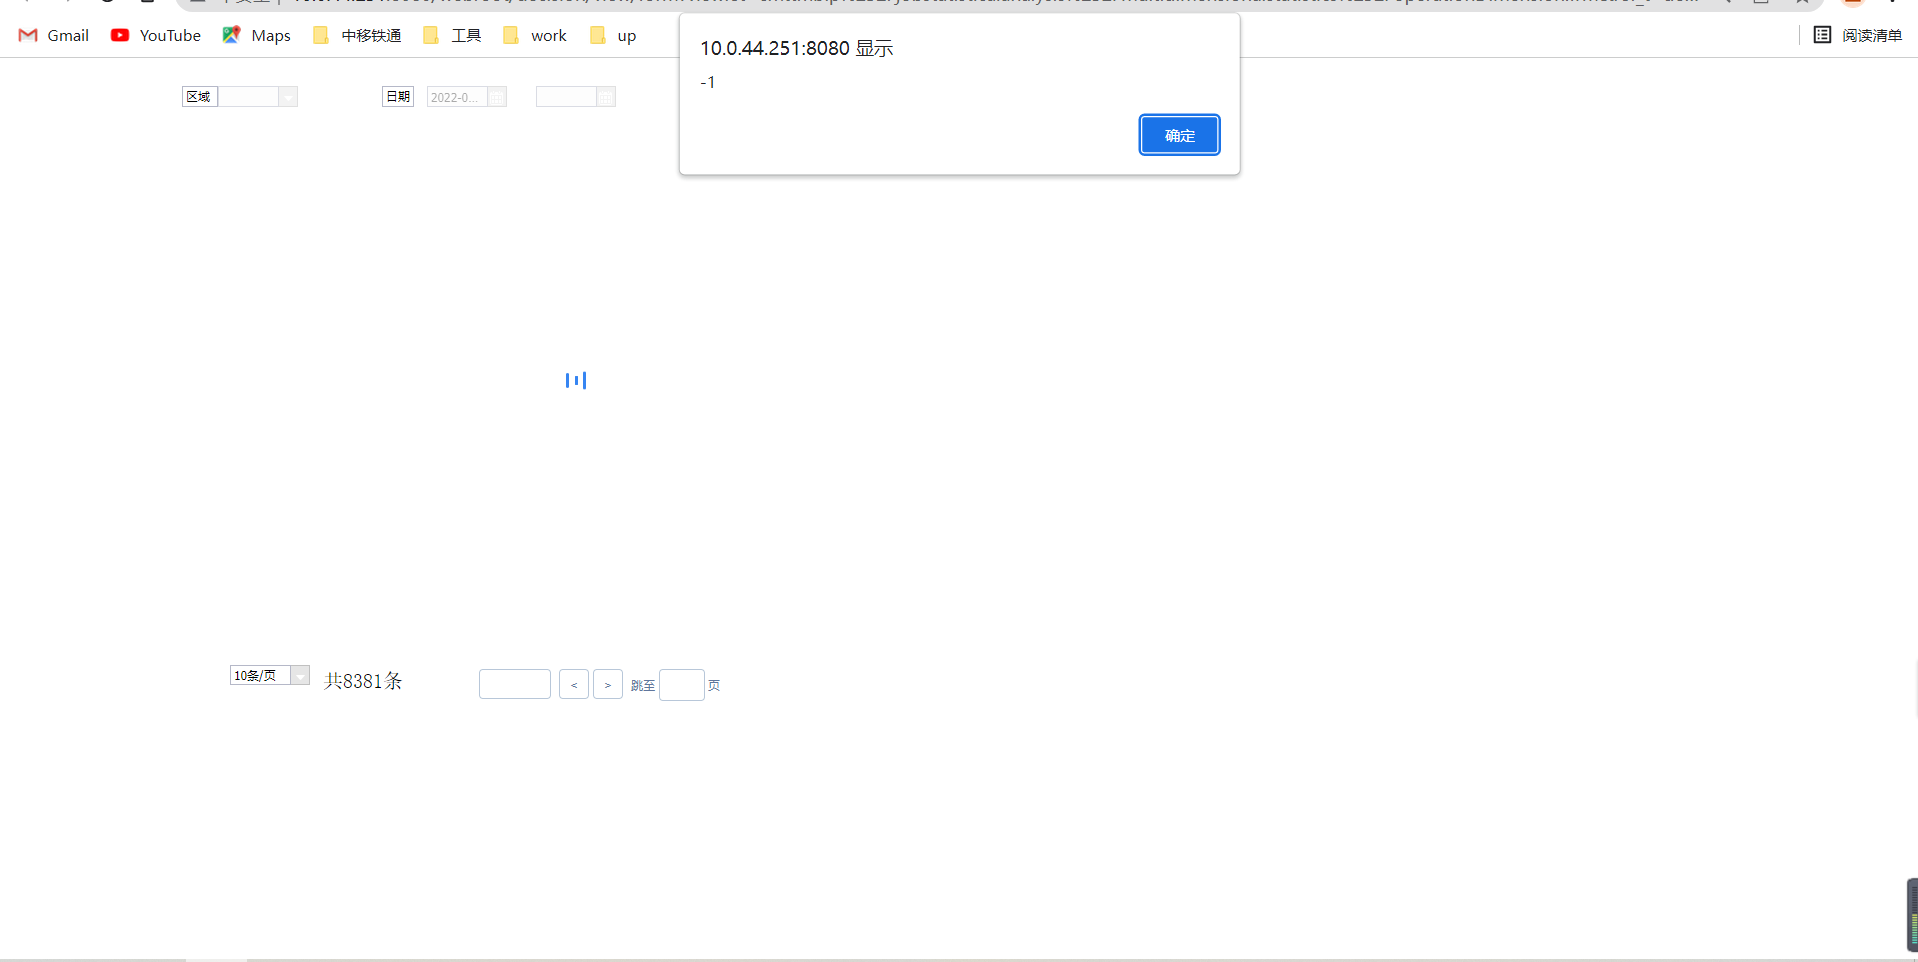Image resolution: width=1918 pixels, height=962 pixels.
Task: Click the 共8381条 total count text
Action: [363, 681]
